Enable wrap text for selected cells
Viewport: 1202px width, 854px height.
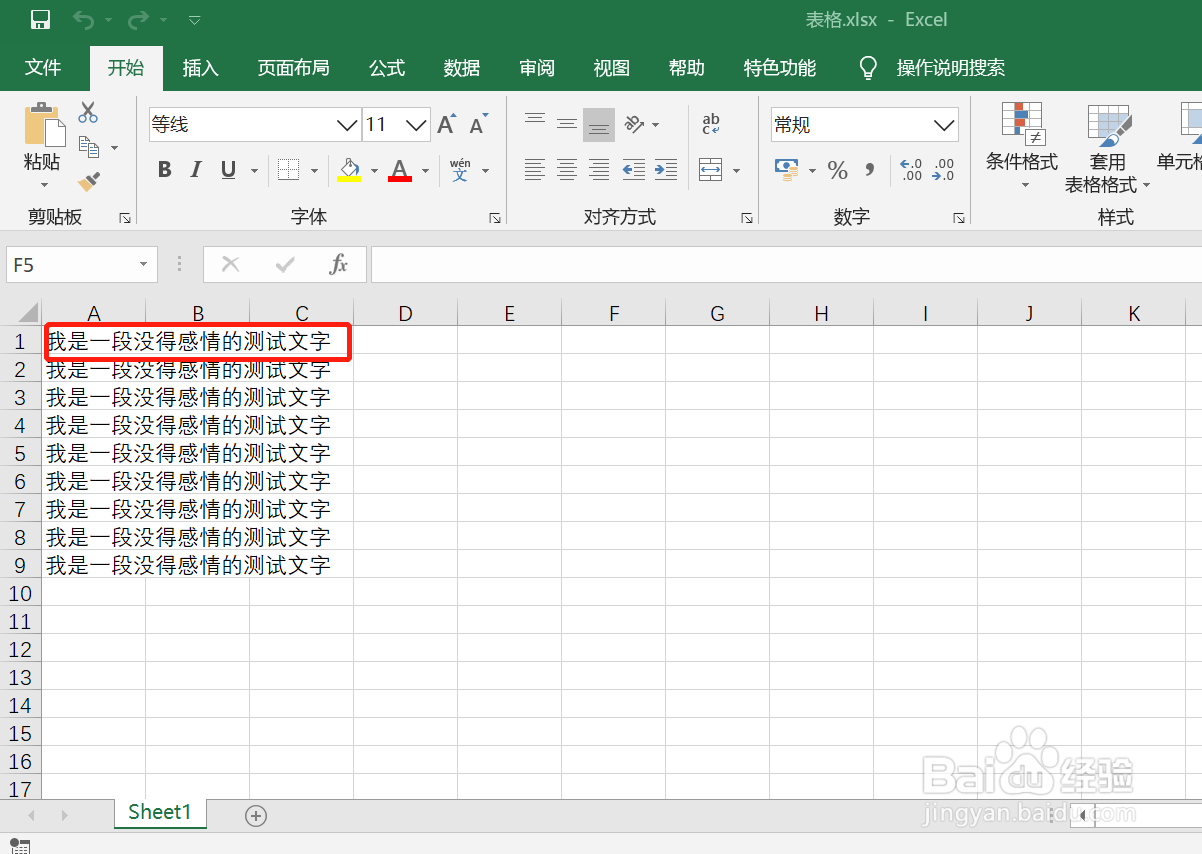(x=710, y=124)
